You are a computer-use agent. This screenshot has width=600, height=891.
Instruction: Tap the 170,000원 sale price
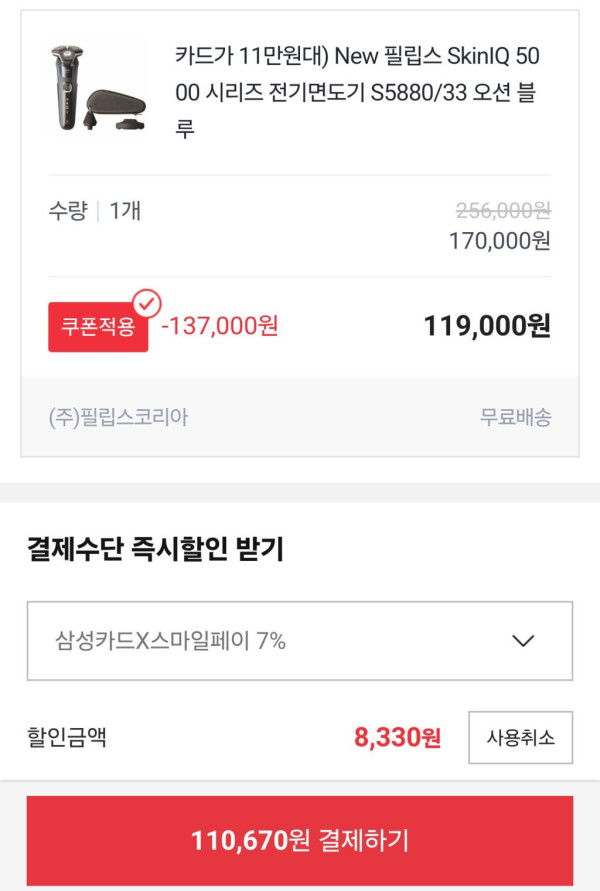(500, 241)
